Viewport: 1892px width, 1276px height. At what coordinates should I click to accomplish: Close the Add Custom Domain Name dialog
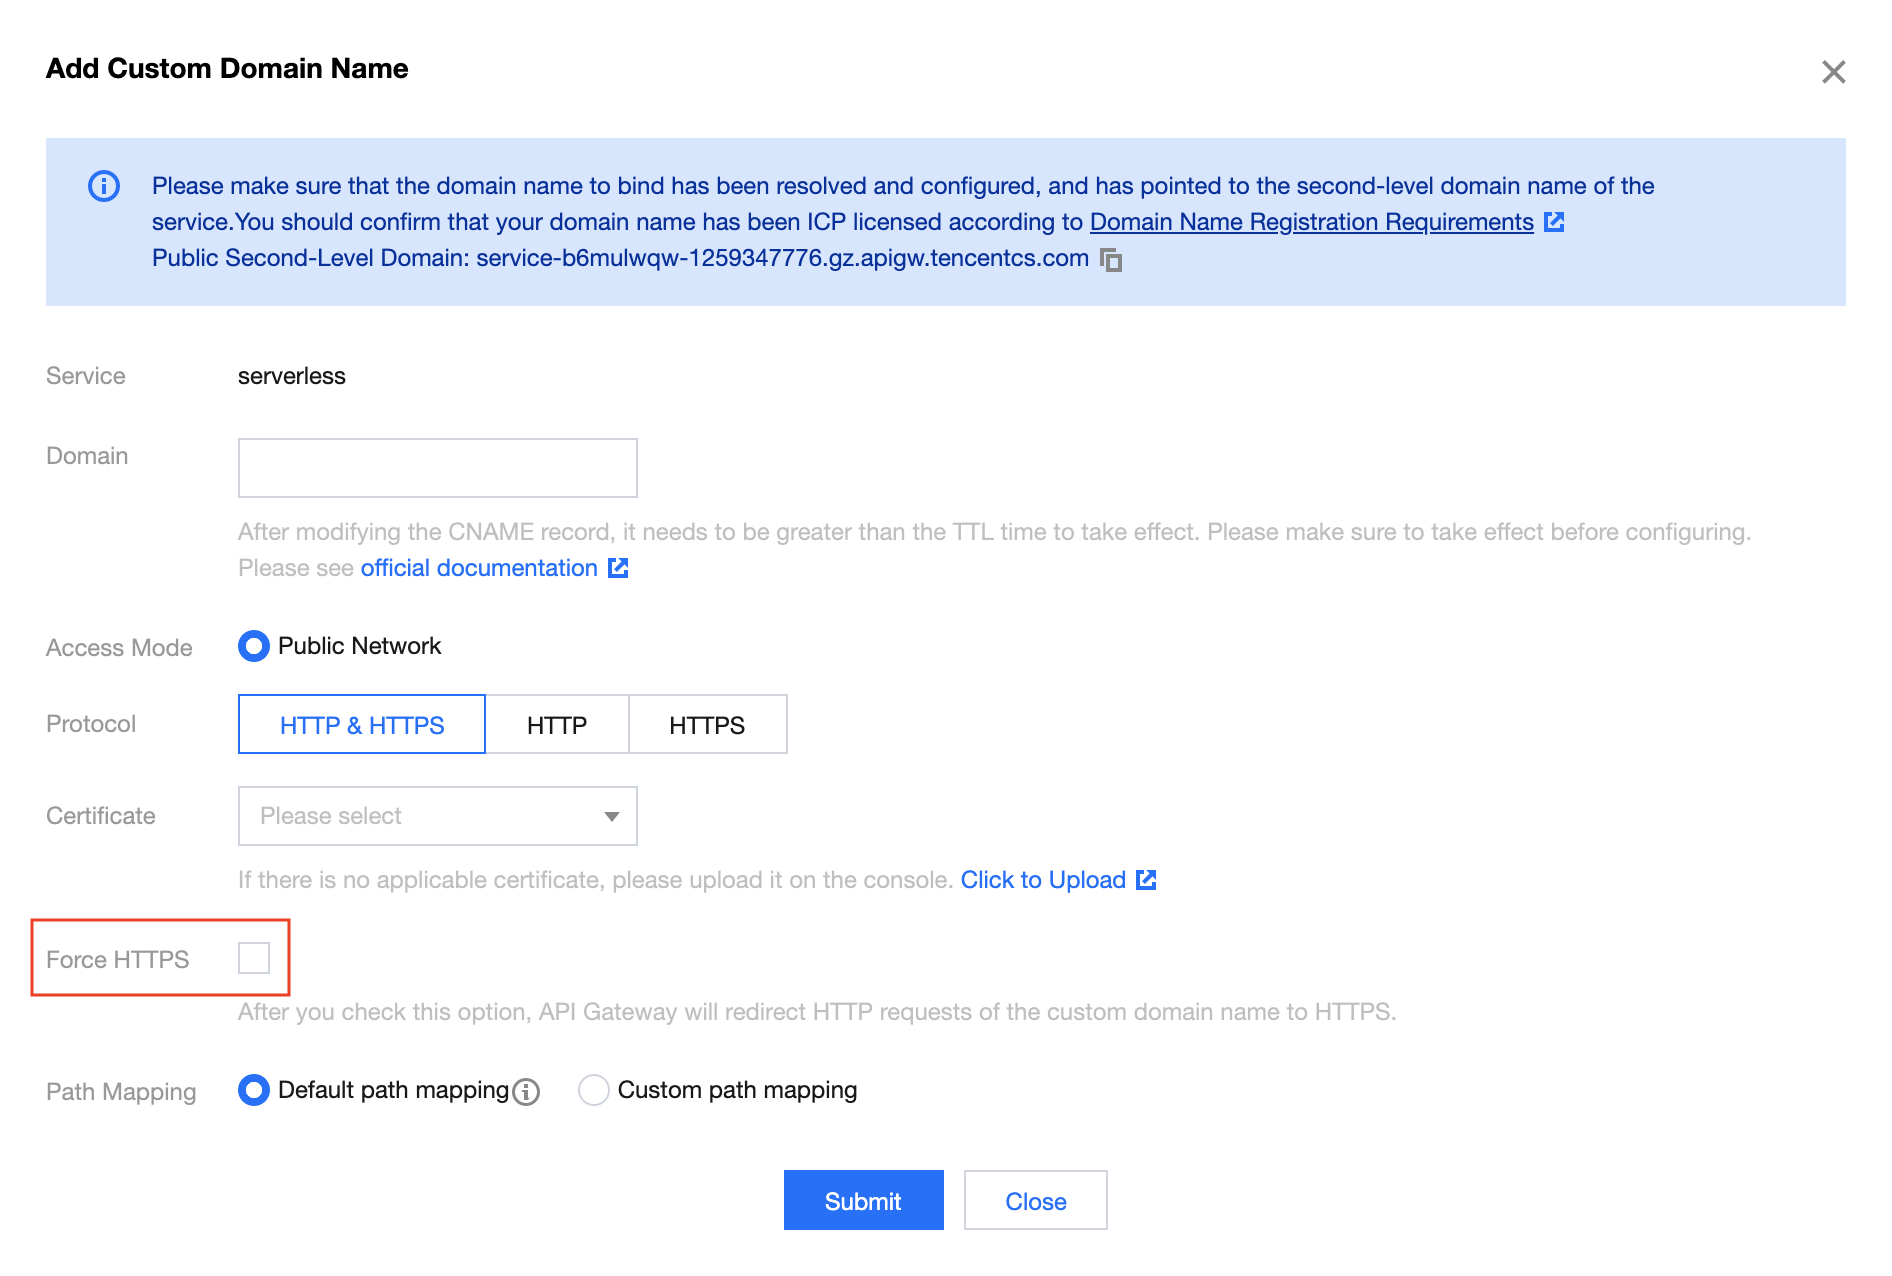pyautogui.click(x=1833, y=72)
